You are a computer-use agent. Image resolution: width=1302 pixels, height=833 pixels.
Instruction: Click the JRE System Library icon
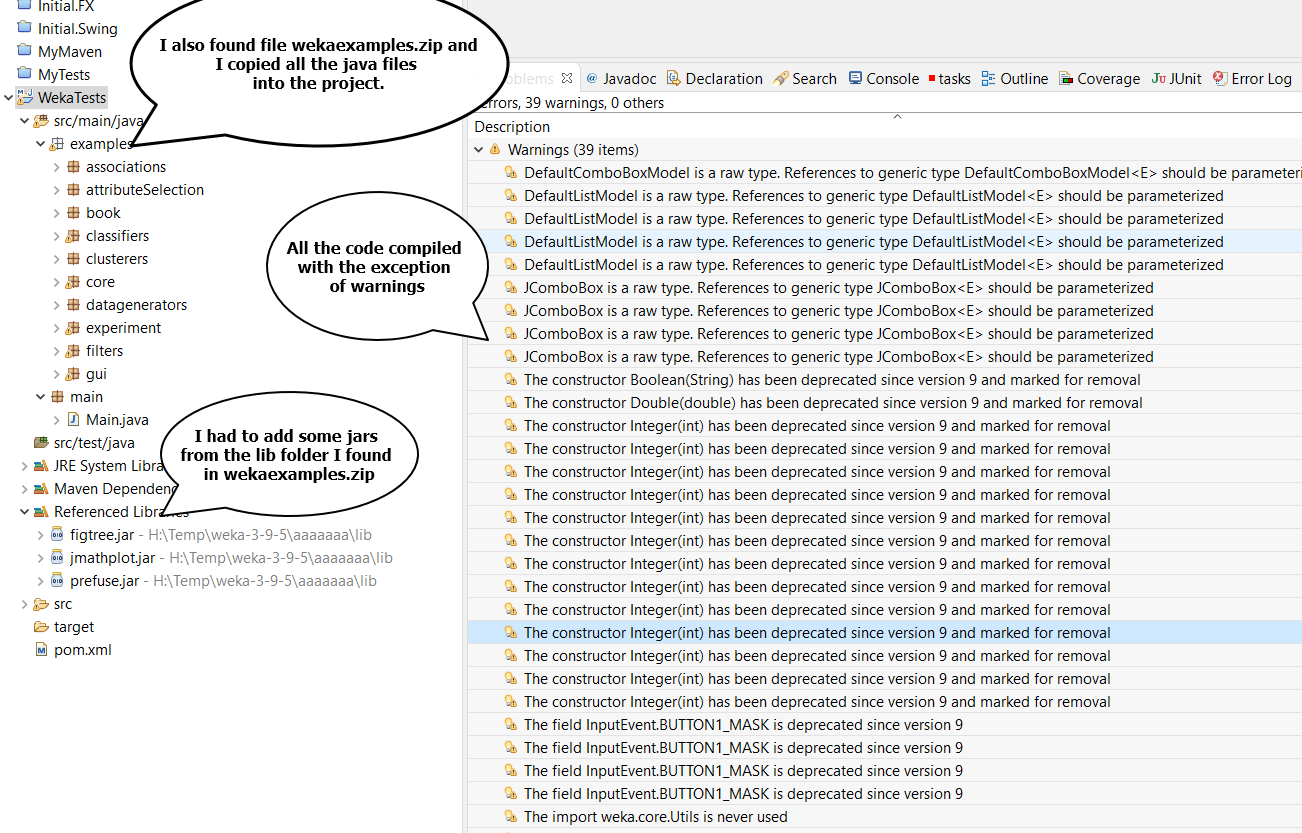[41, 466]
